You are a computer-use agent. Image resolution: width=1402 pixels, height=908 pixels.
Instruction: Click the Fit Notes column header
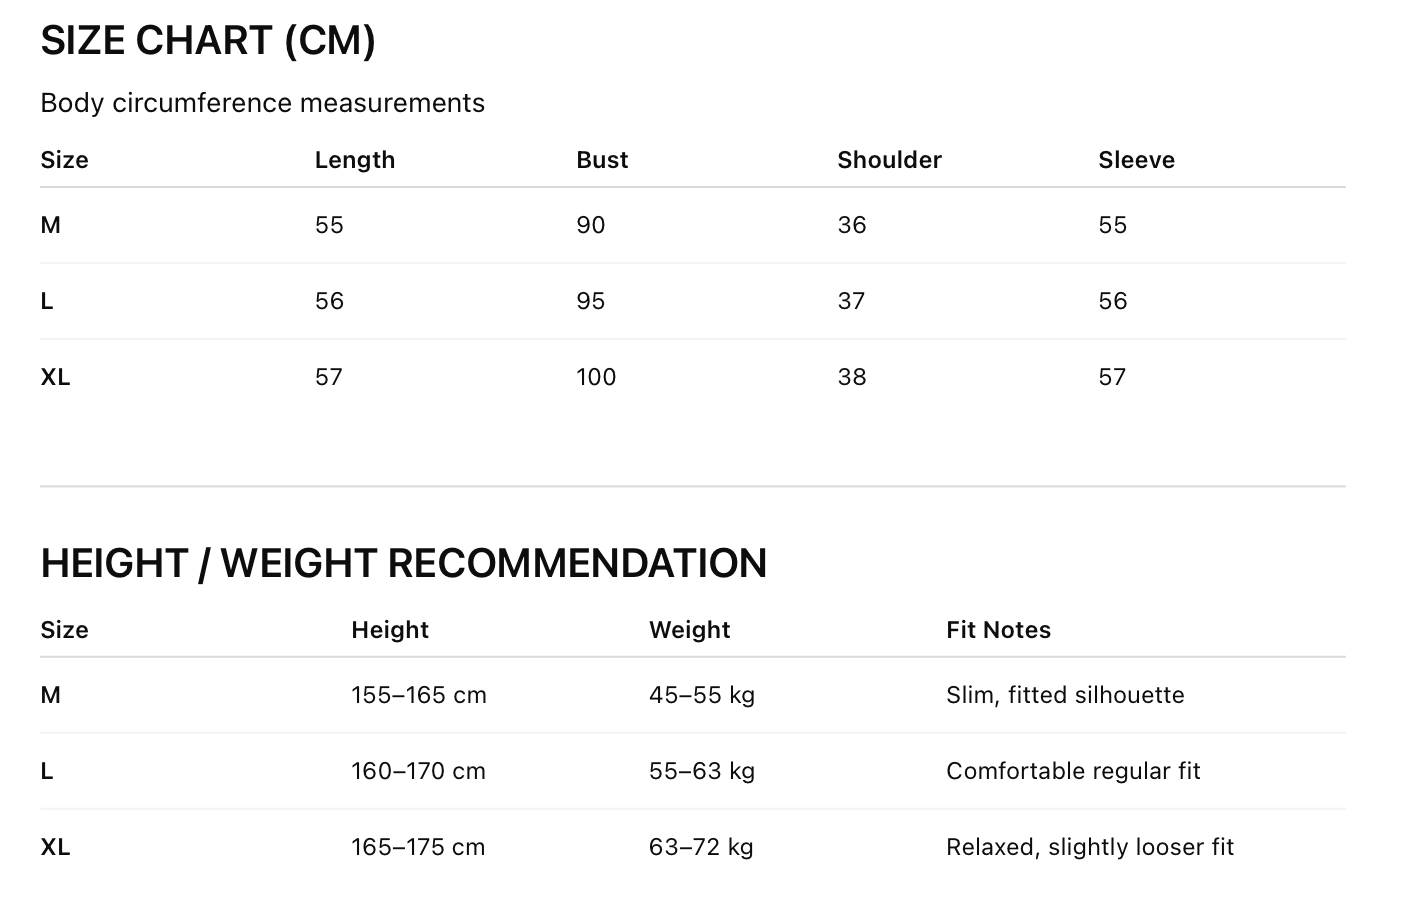coord(998,630)
